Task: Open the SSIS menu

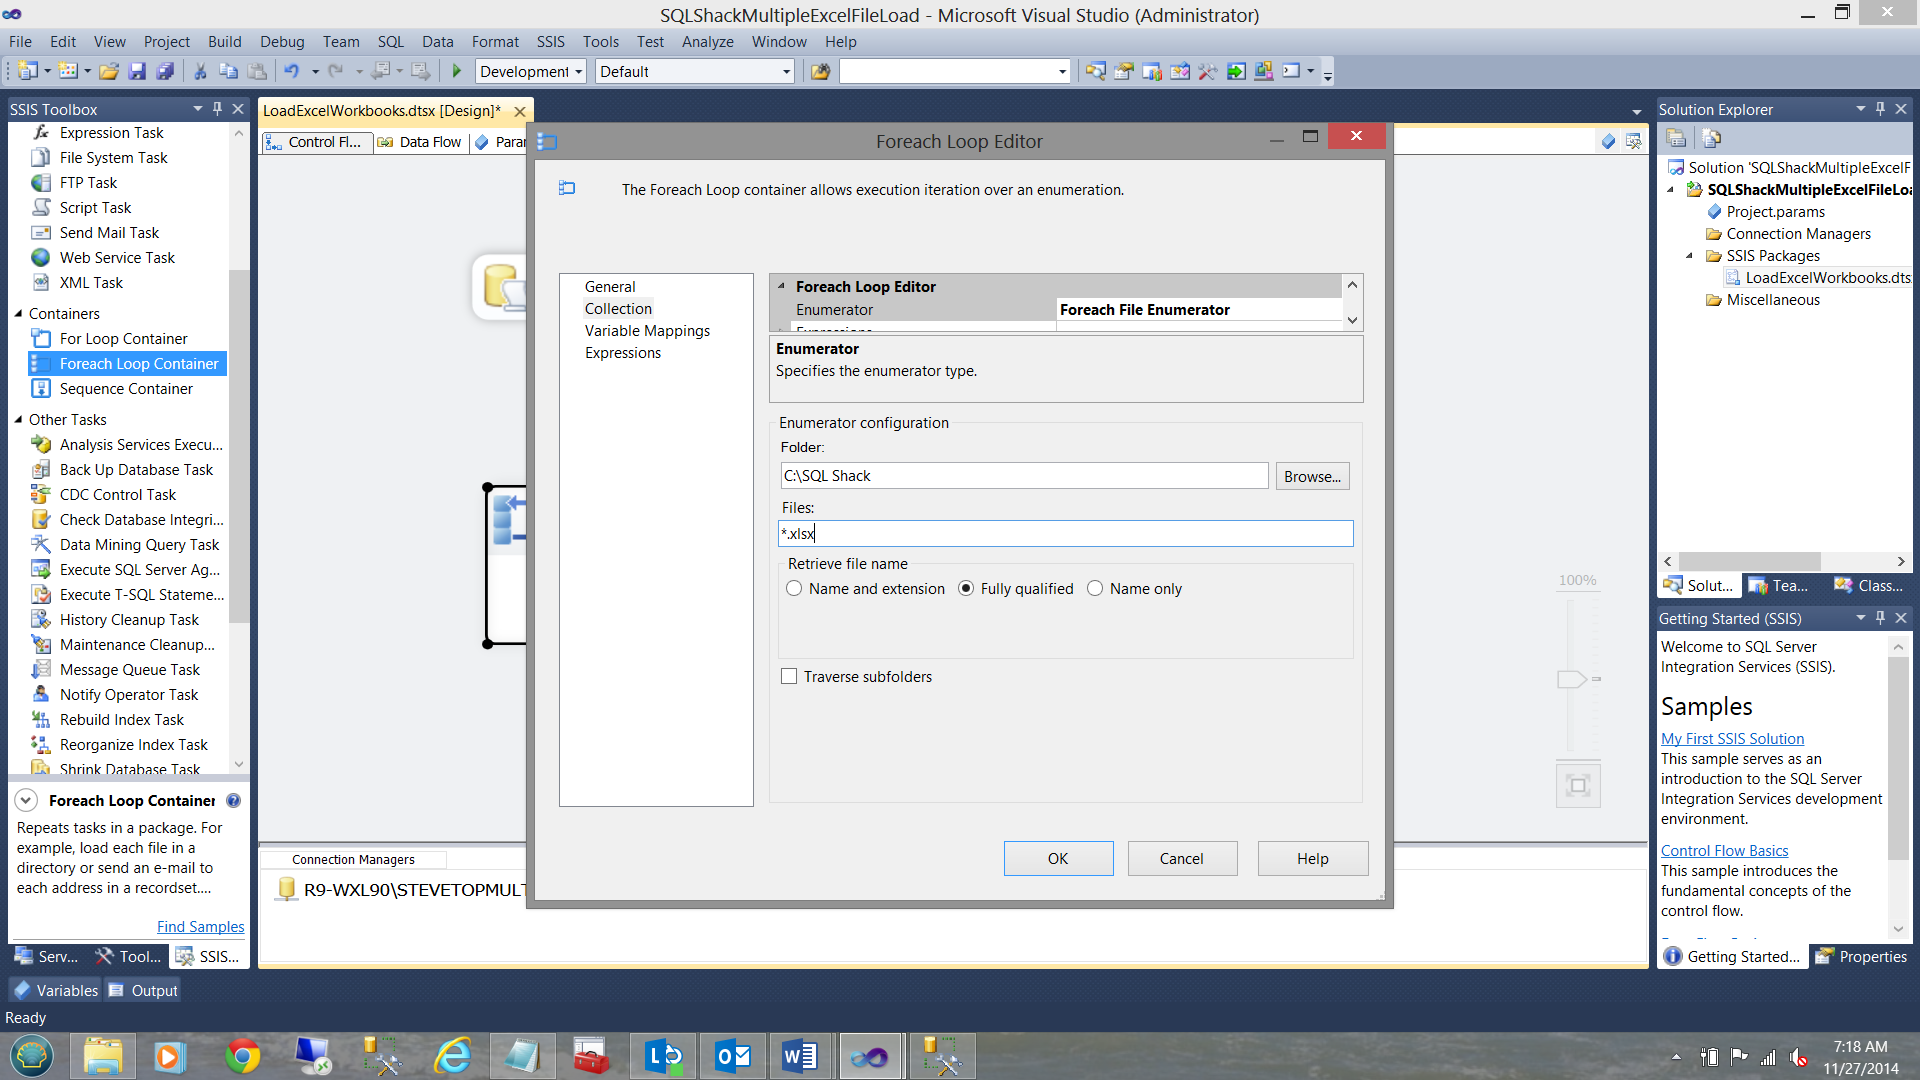Action: [x=550, y=42]
